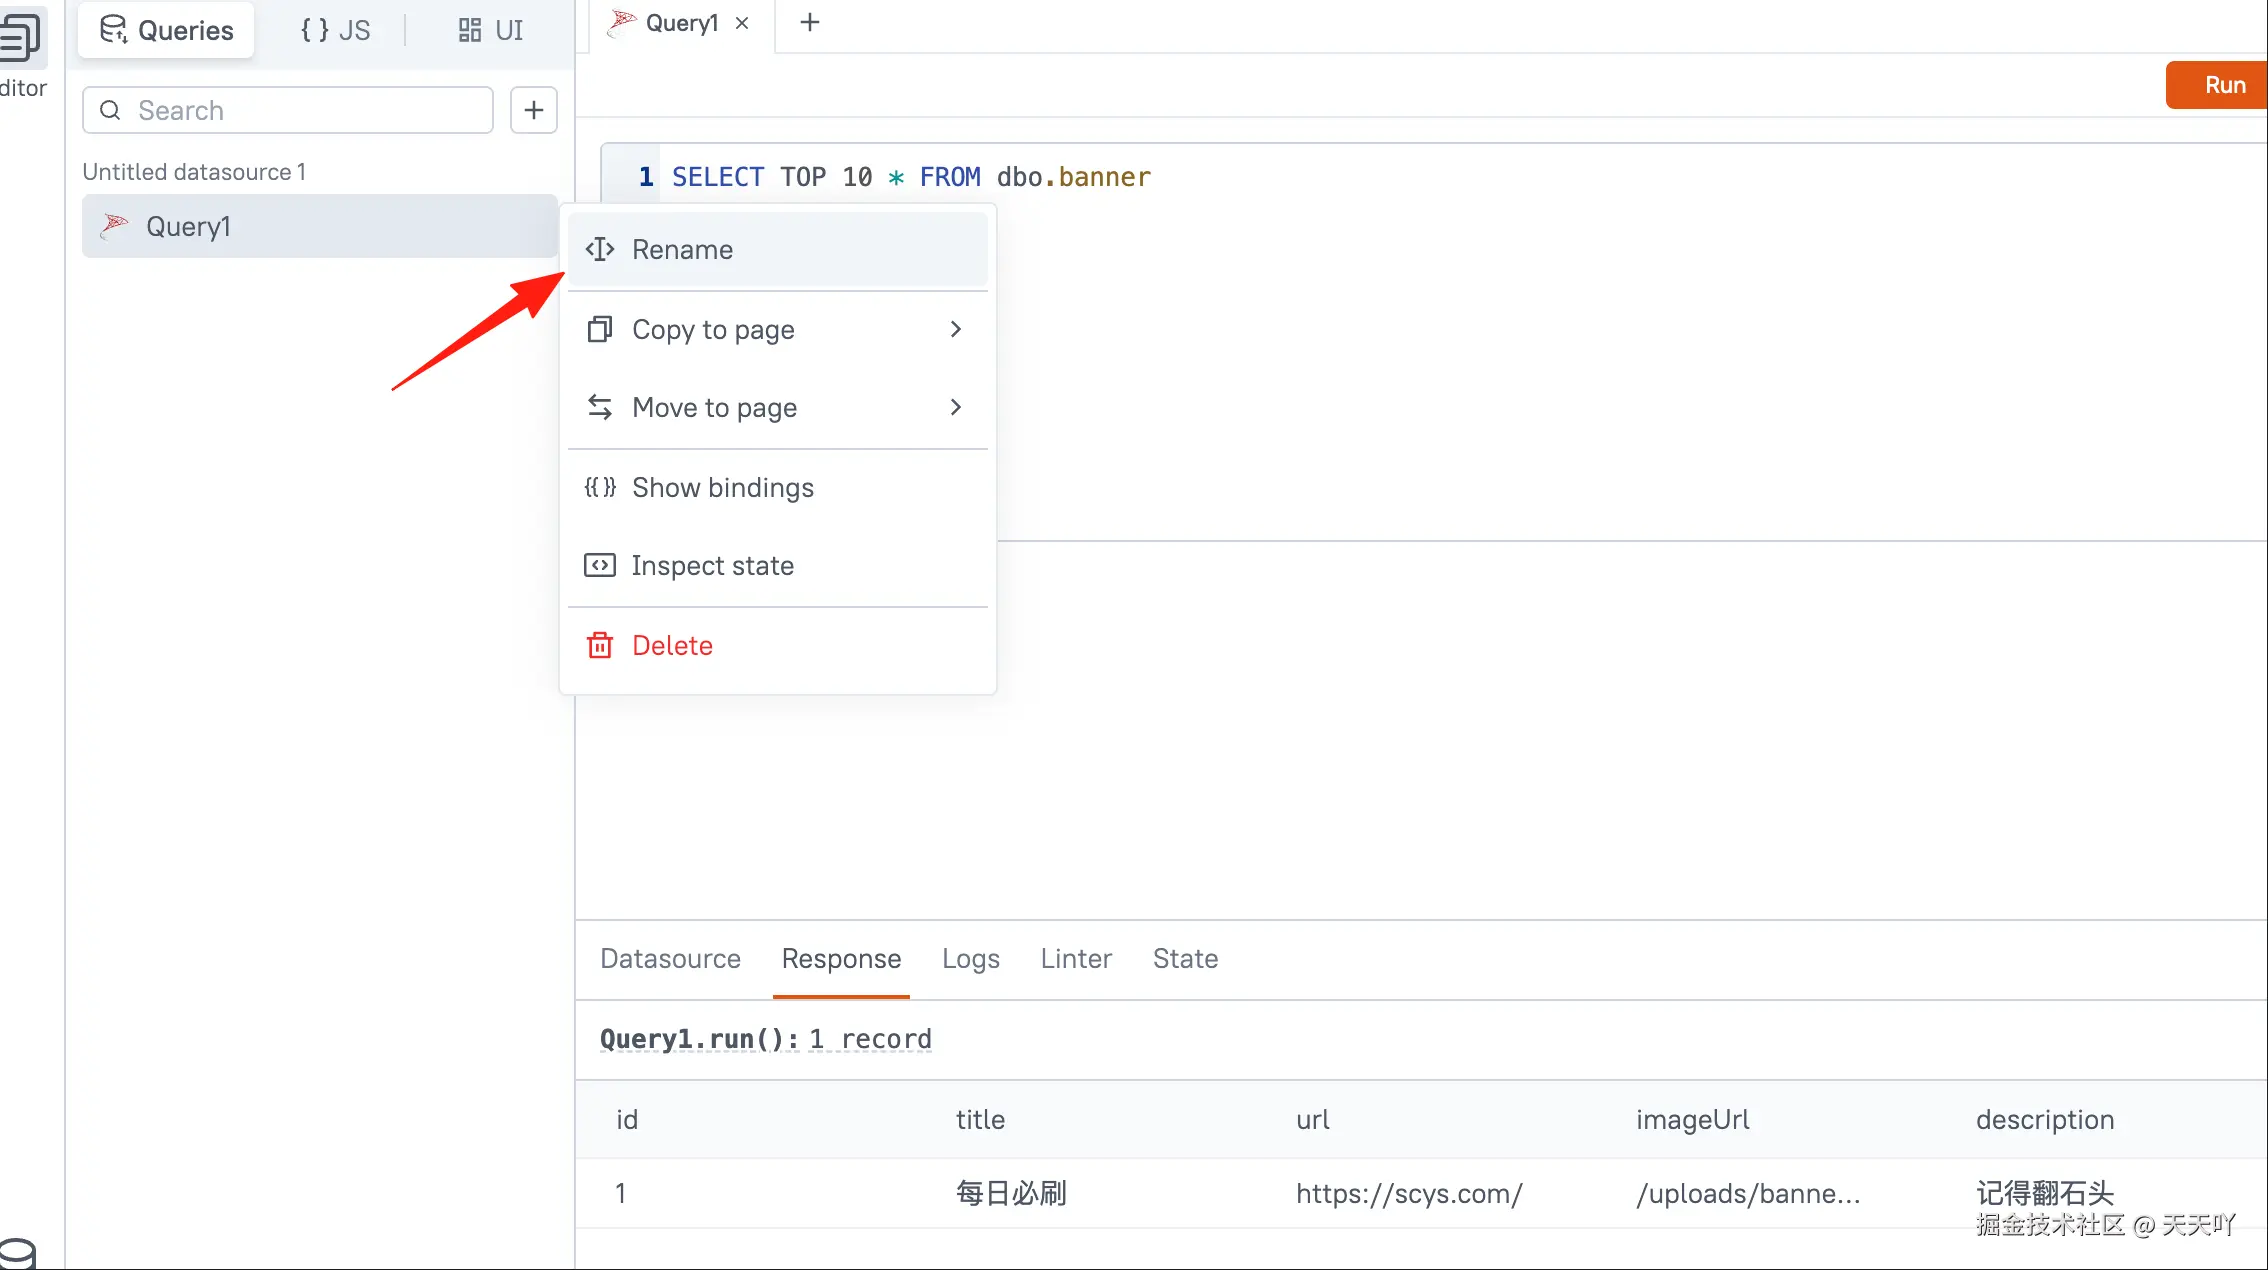
Task: Click the add new query plus button
Action: [533, 110]
